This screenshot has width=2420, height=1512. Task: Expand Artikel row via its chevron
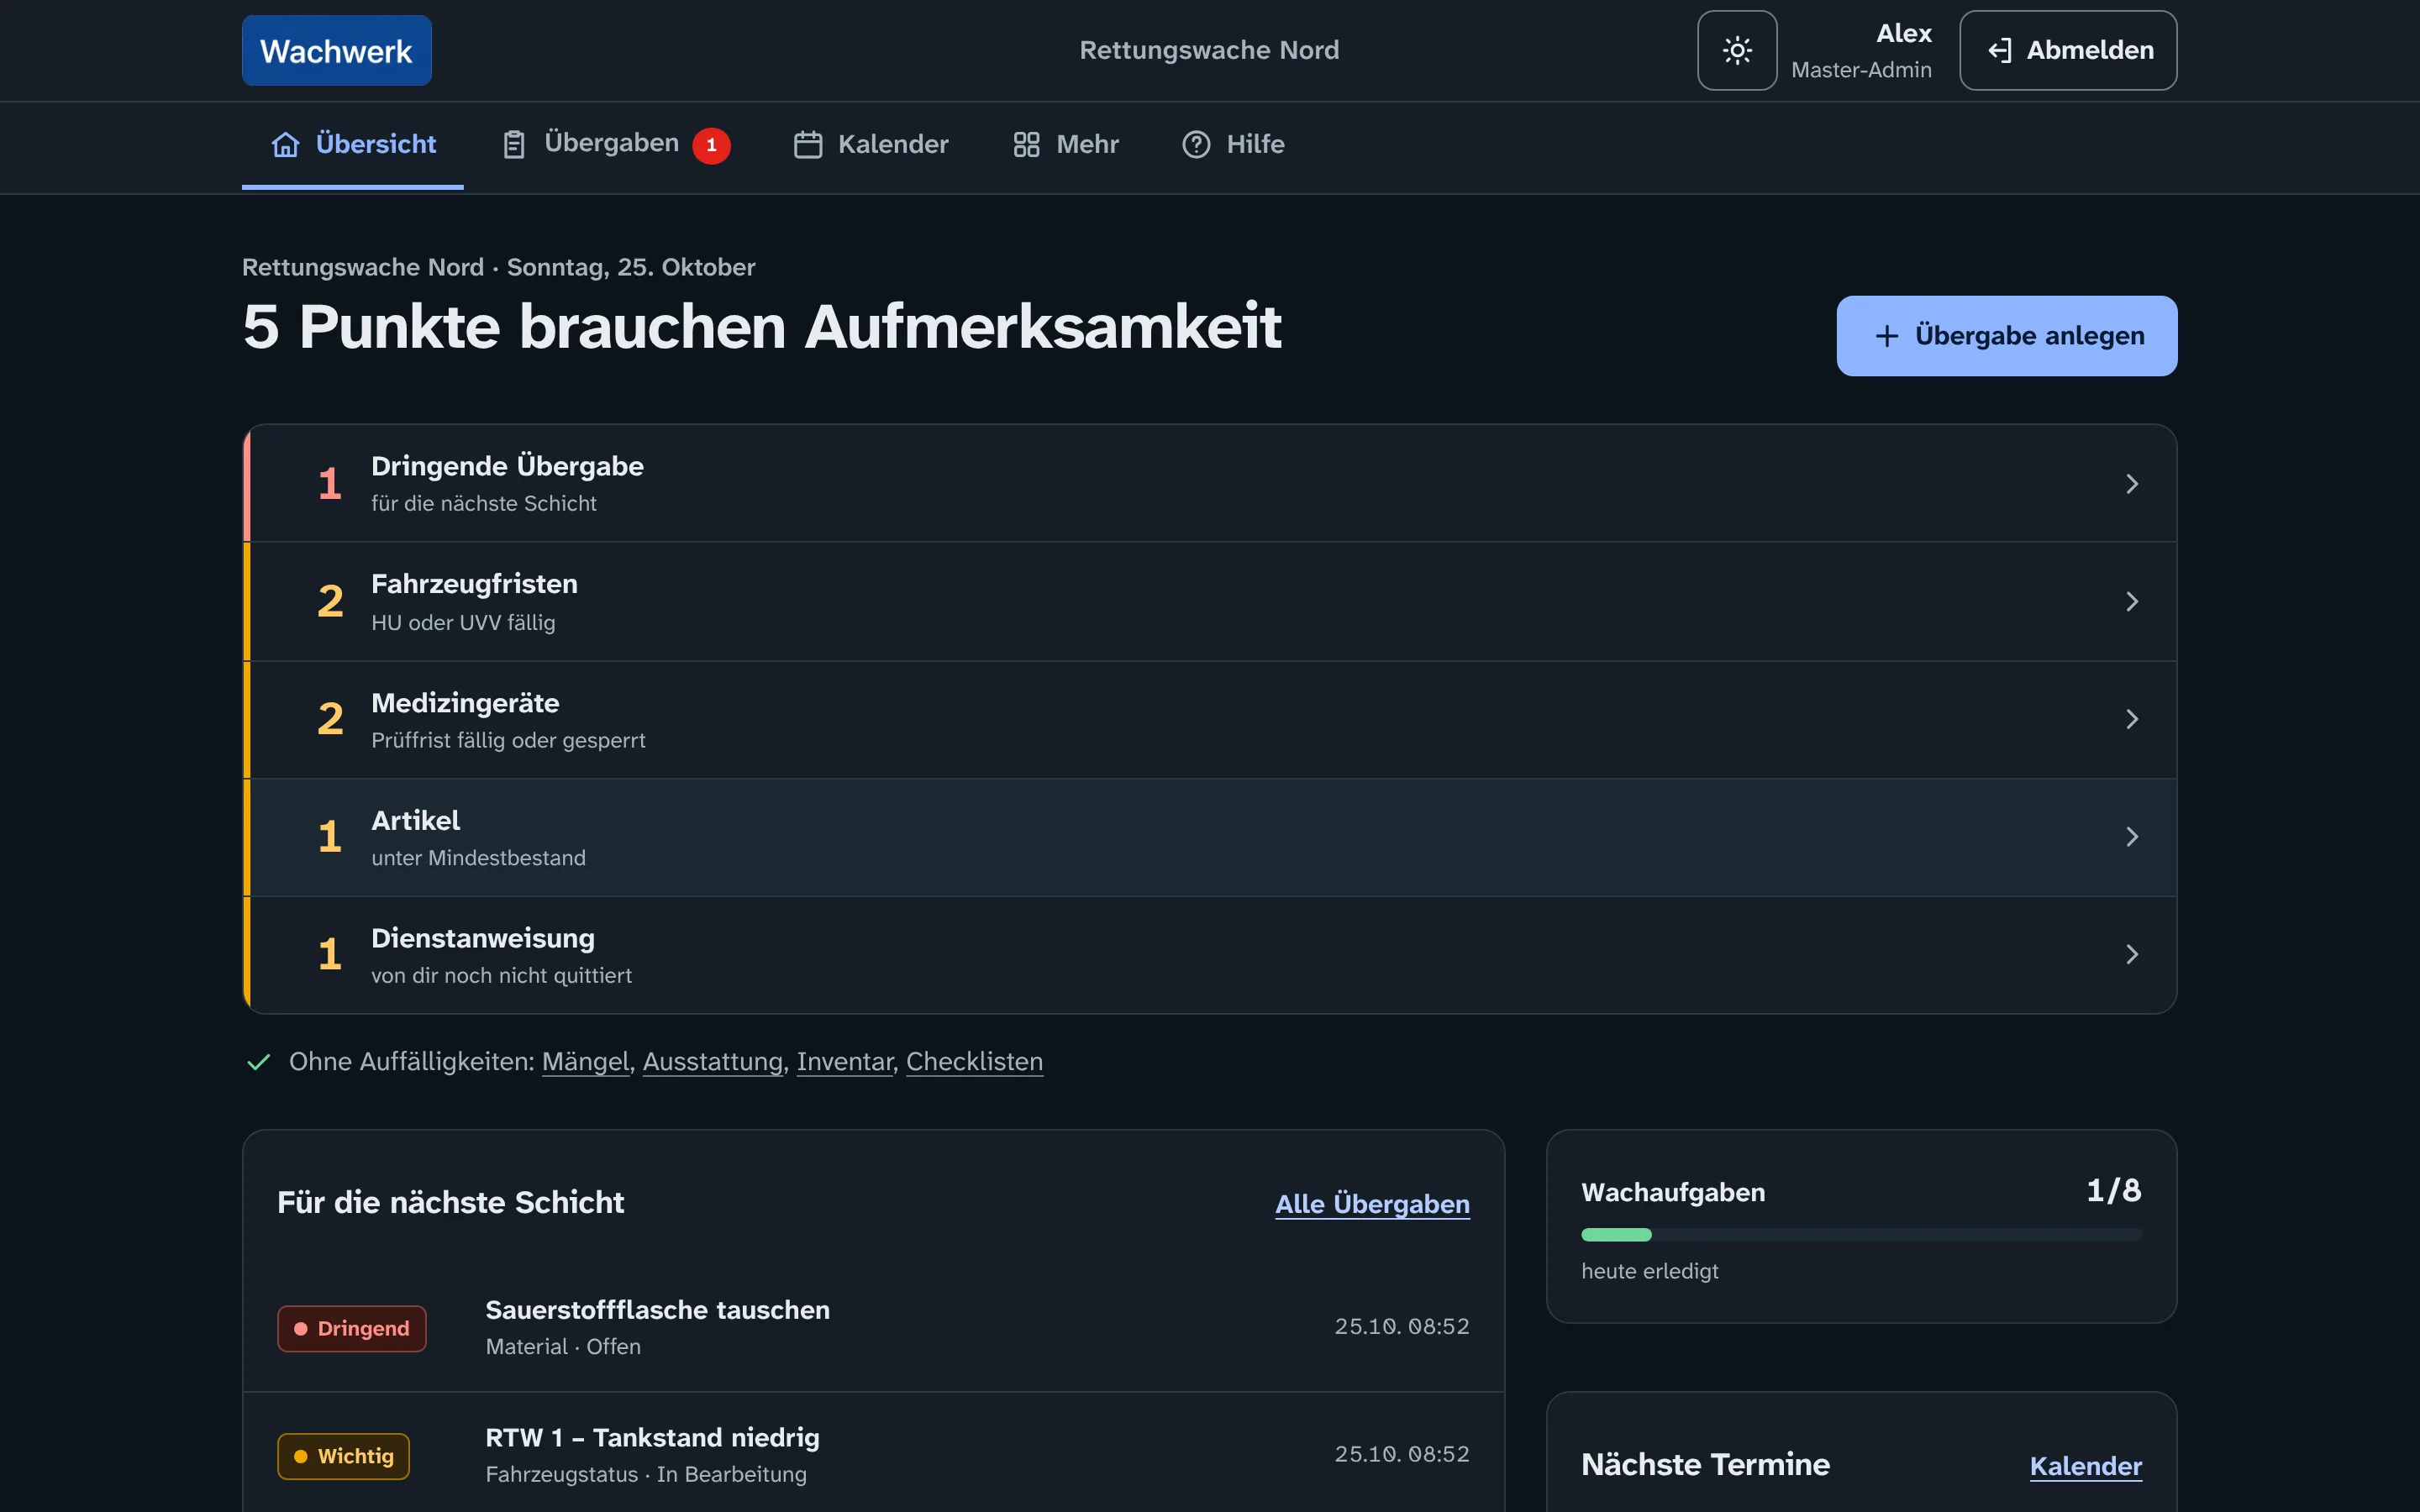tap(2131, 837)
